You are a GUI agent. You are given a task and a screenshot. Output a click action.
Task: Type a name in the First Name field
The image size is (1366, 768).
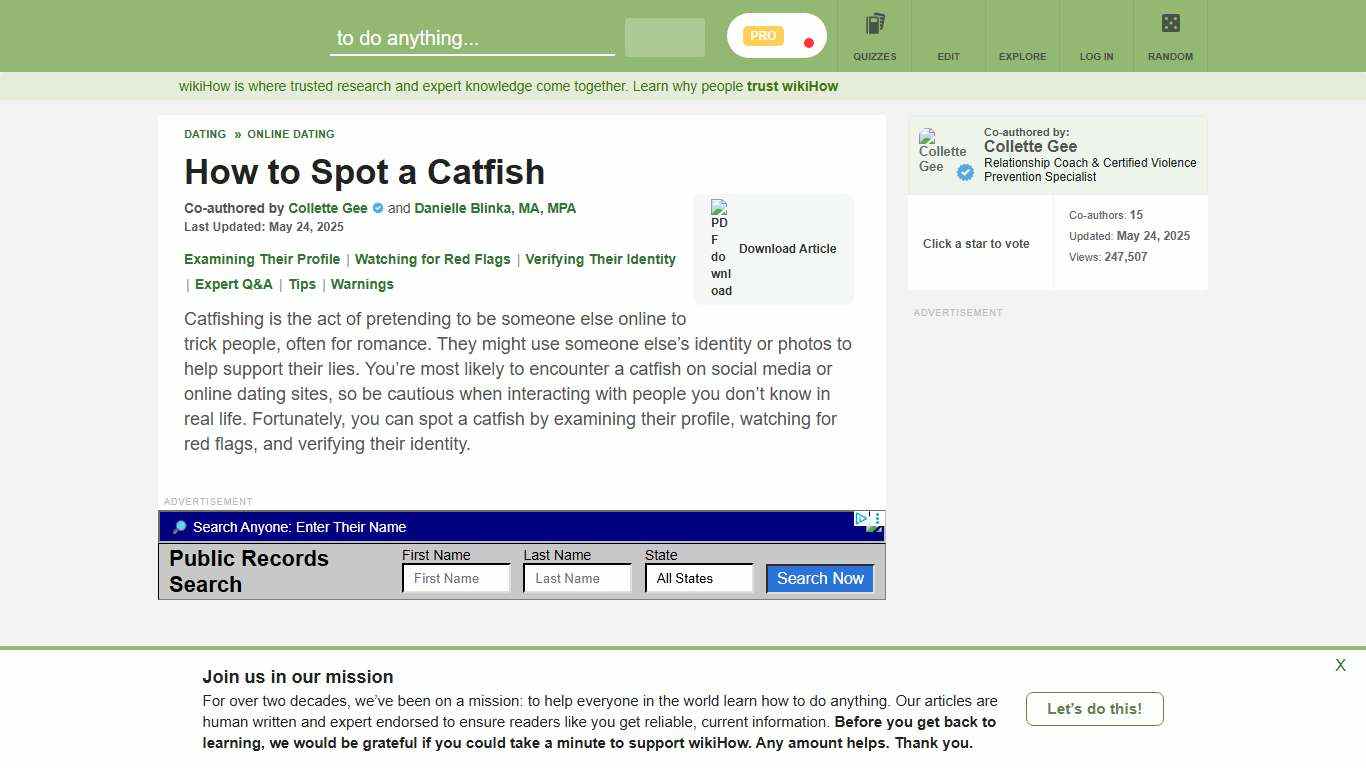tap(455, 578)
